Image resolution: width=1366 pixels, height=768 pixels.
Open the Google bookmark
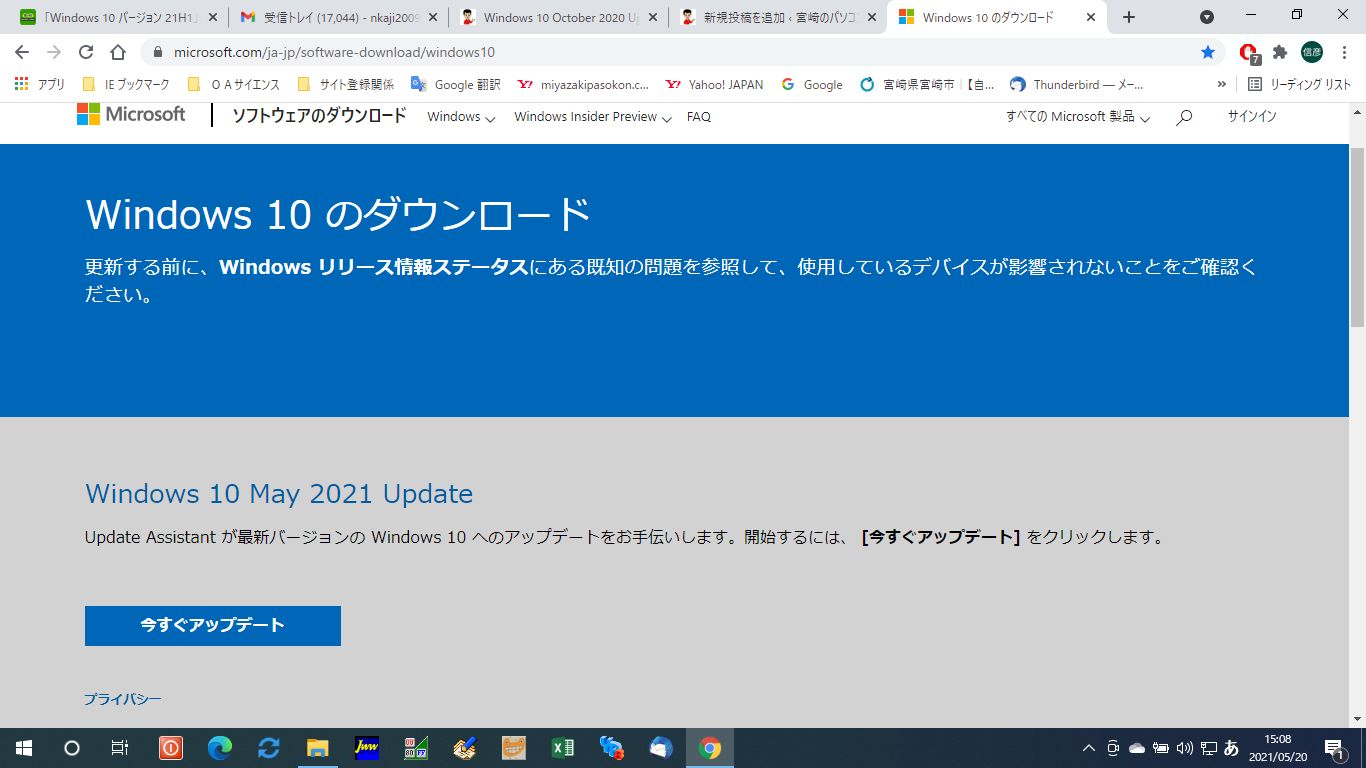click(812, 85)
